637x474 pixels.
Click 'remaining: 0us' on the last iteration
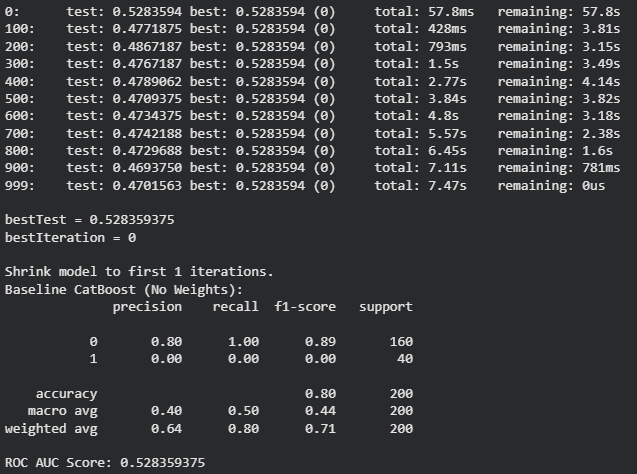tap(551, 186)
